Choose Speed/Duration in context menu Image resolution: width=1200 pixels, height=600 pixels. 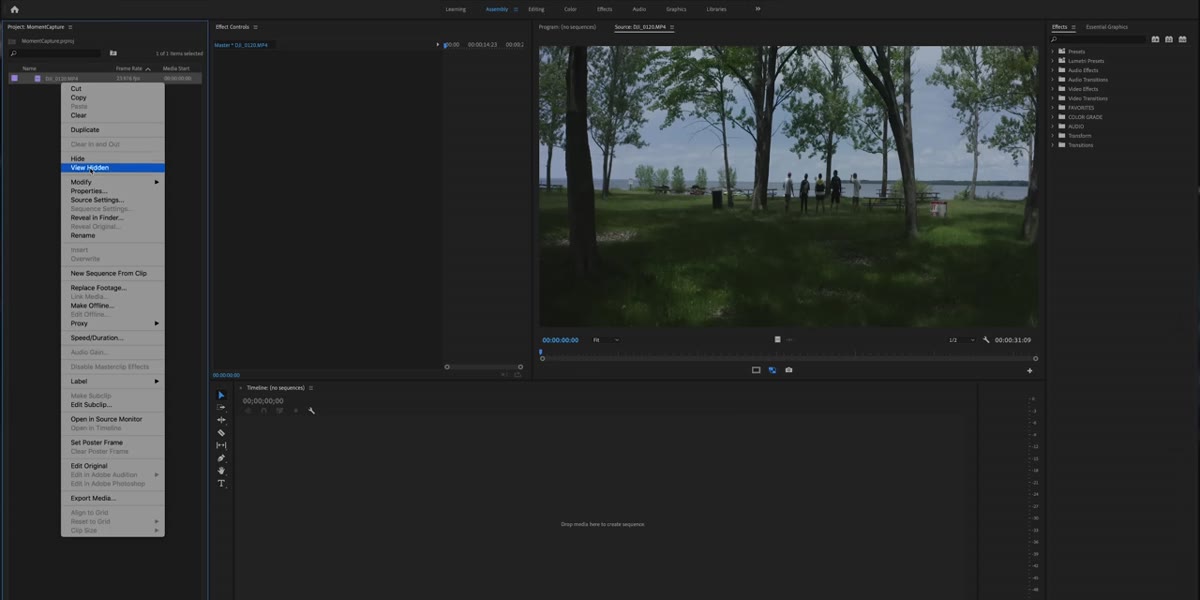point(113,338)
